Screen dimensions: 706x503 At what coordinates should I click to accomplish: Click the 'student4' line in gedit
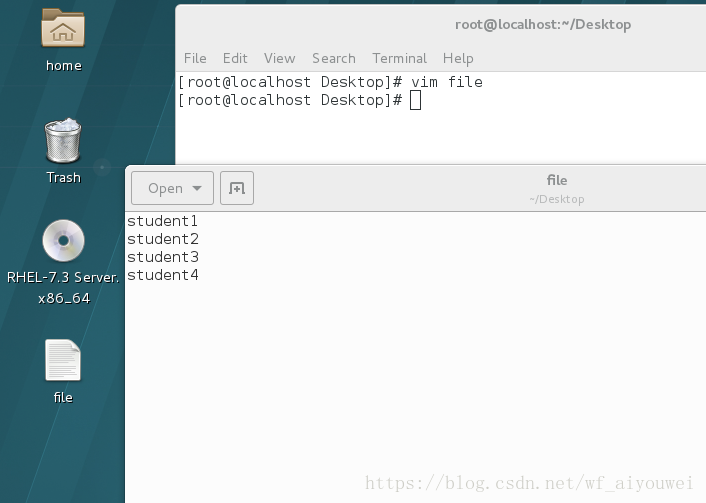pos(163,275)
